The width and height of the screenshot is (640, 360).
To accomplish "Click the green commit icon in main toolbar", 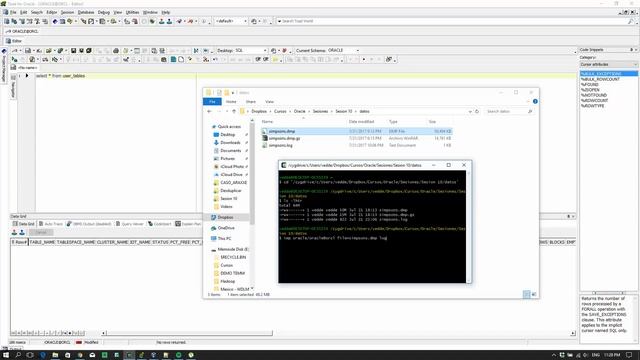I will tap(161, 21).
